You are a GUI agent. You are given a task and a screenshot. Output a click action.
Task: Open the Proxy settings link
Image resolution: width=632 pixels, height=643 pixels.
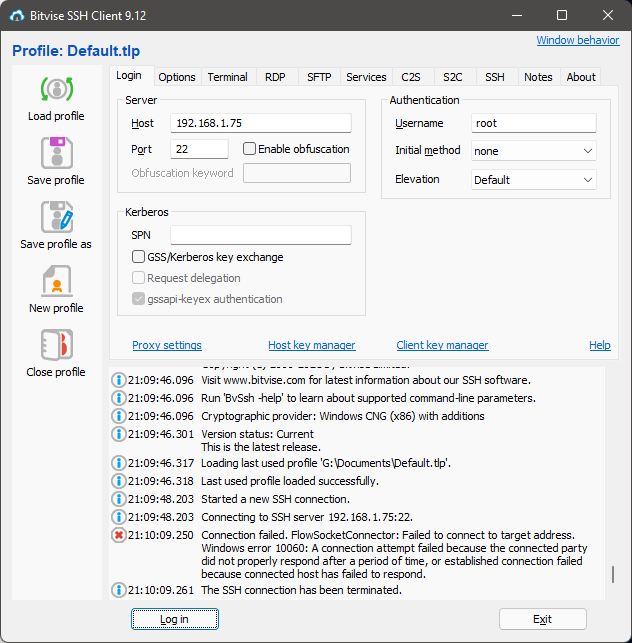pyautogui.click(x=167, y=345)
